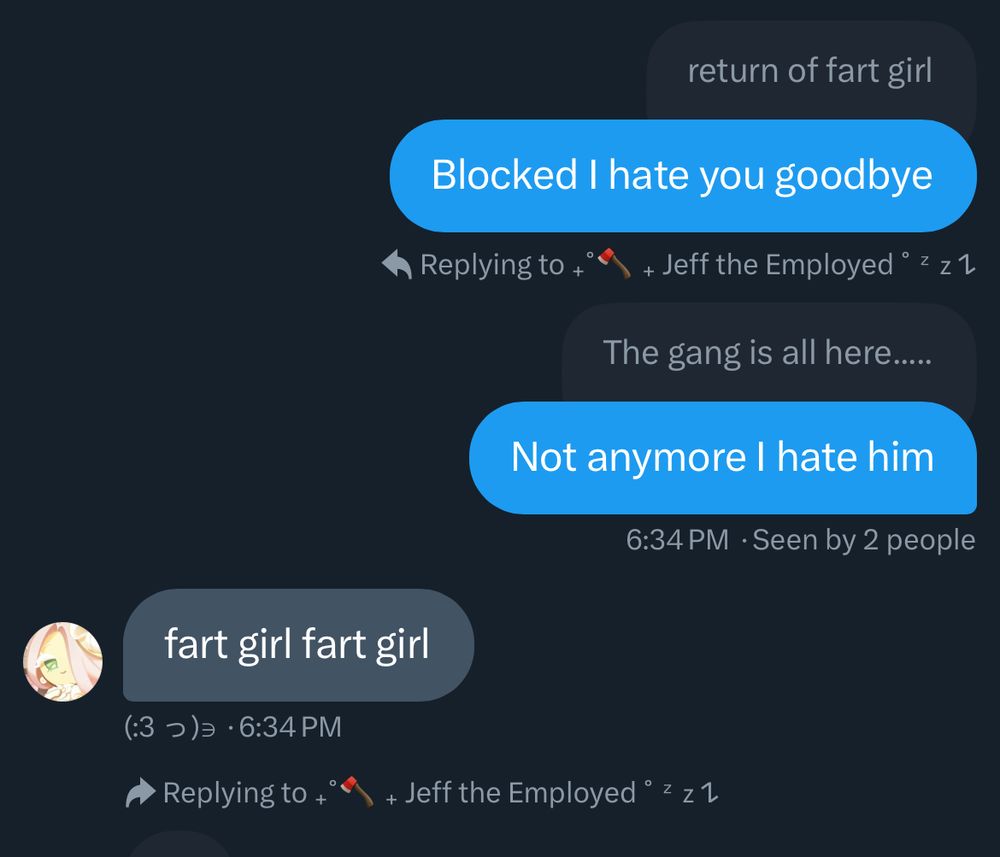Click 'Jeff the Employed' name in the lower reply line
Image resolution: width=1000 pixels, height=857 pixels.
(x=520, y=793)
